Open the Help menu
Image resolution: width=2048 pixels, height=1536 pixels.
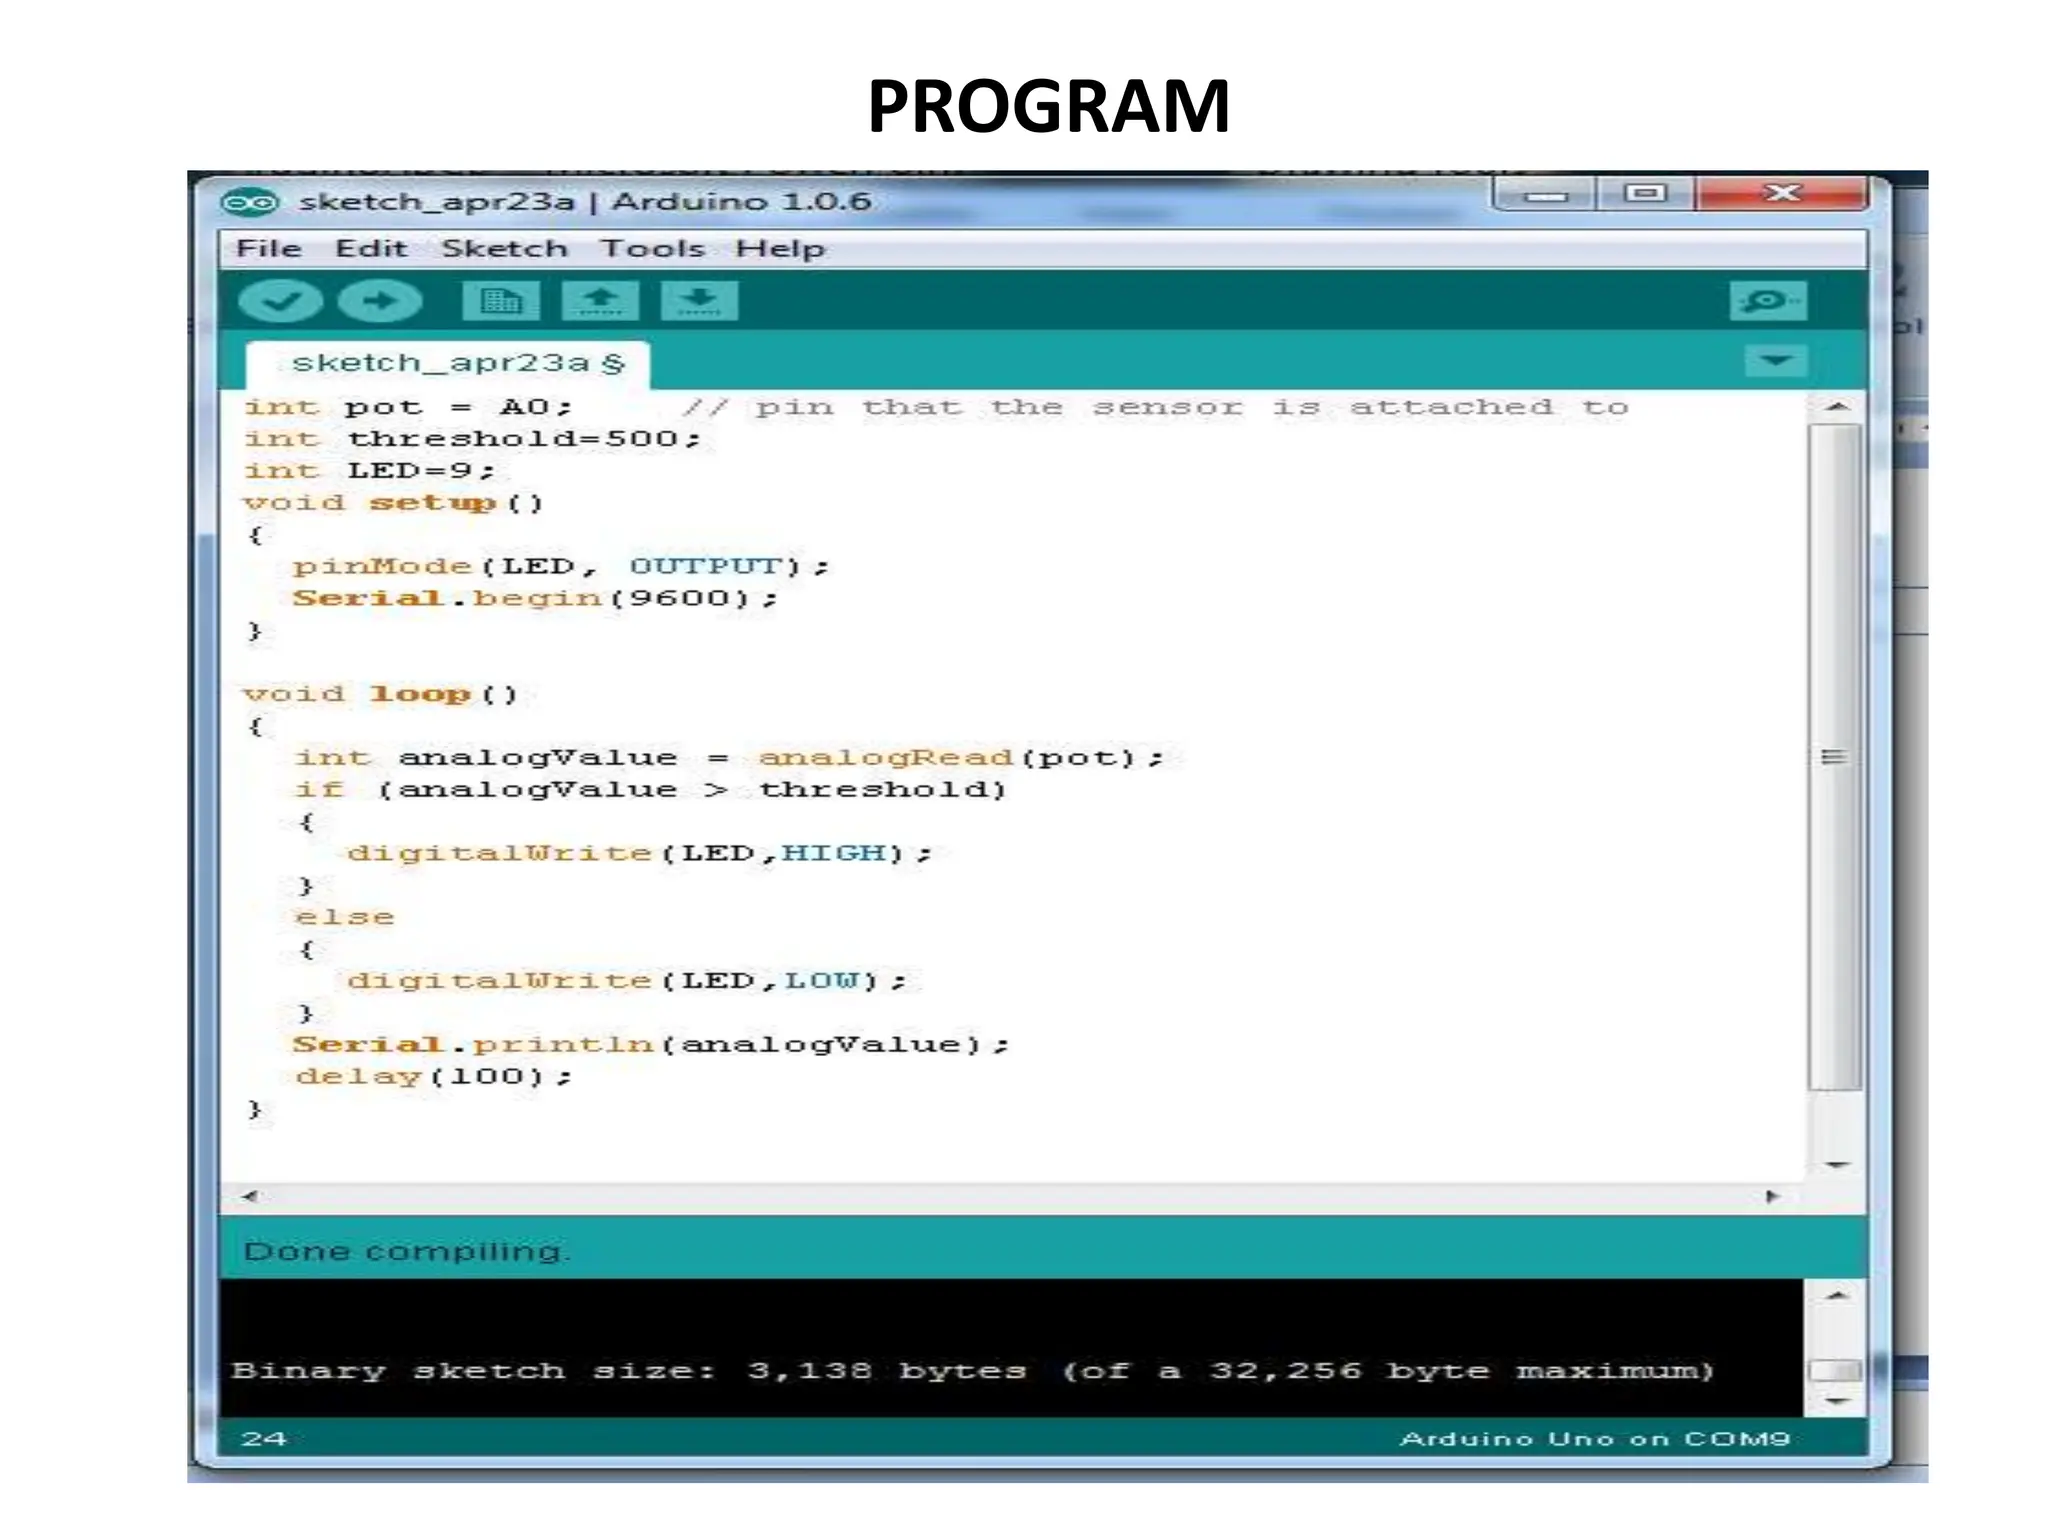tap(780, 249)
